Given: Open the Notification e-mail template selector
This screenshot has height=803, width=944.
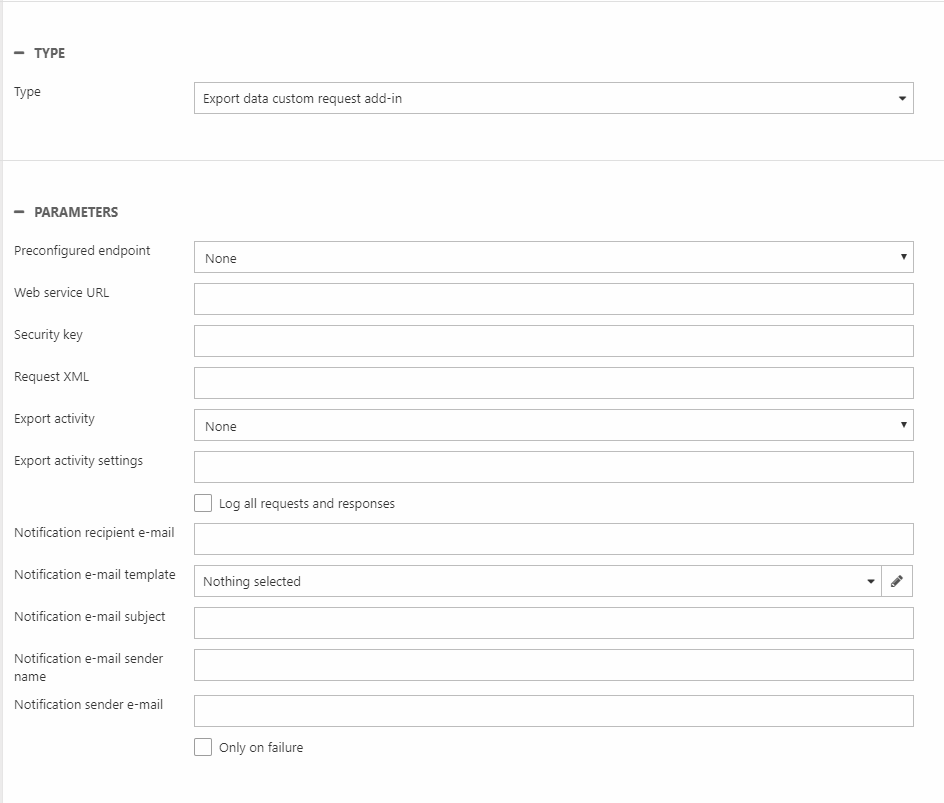Looking at the screenshot, I should pos(537,581).
